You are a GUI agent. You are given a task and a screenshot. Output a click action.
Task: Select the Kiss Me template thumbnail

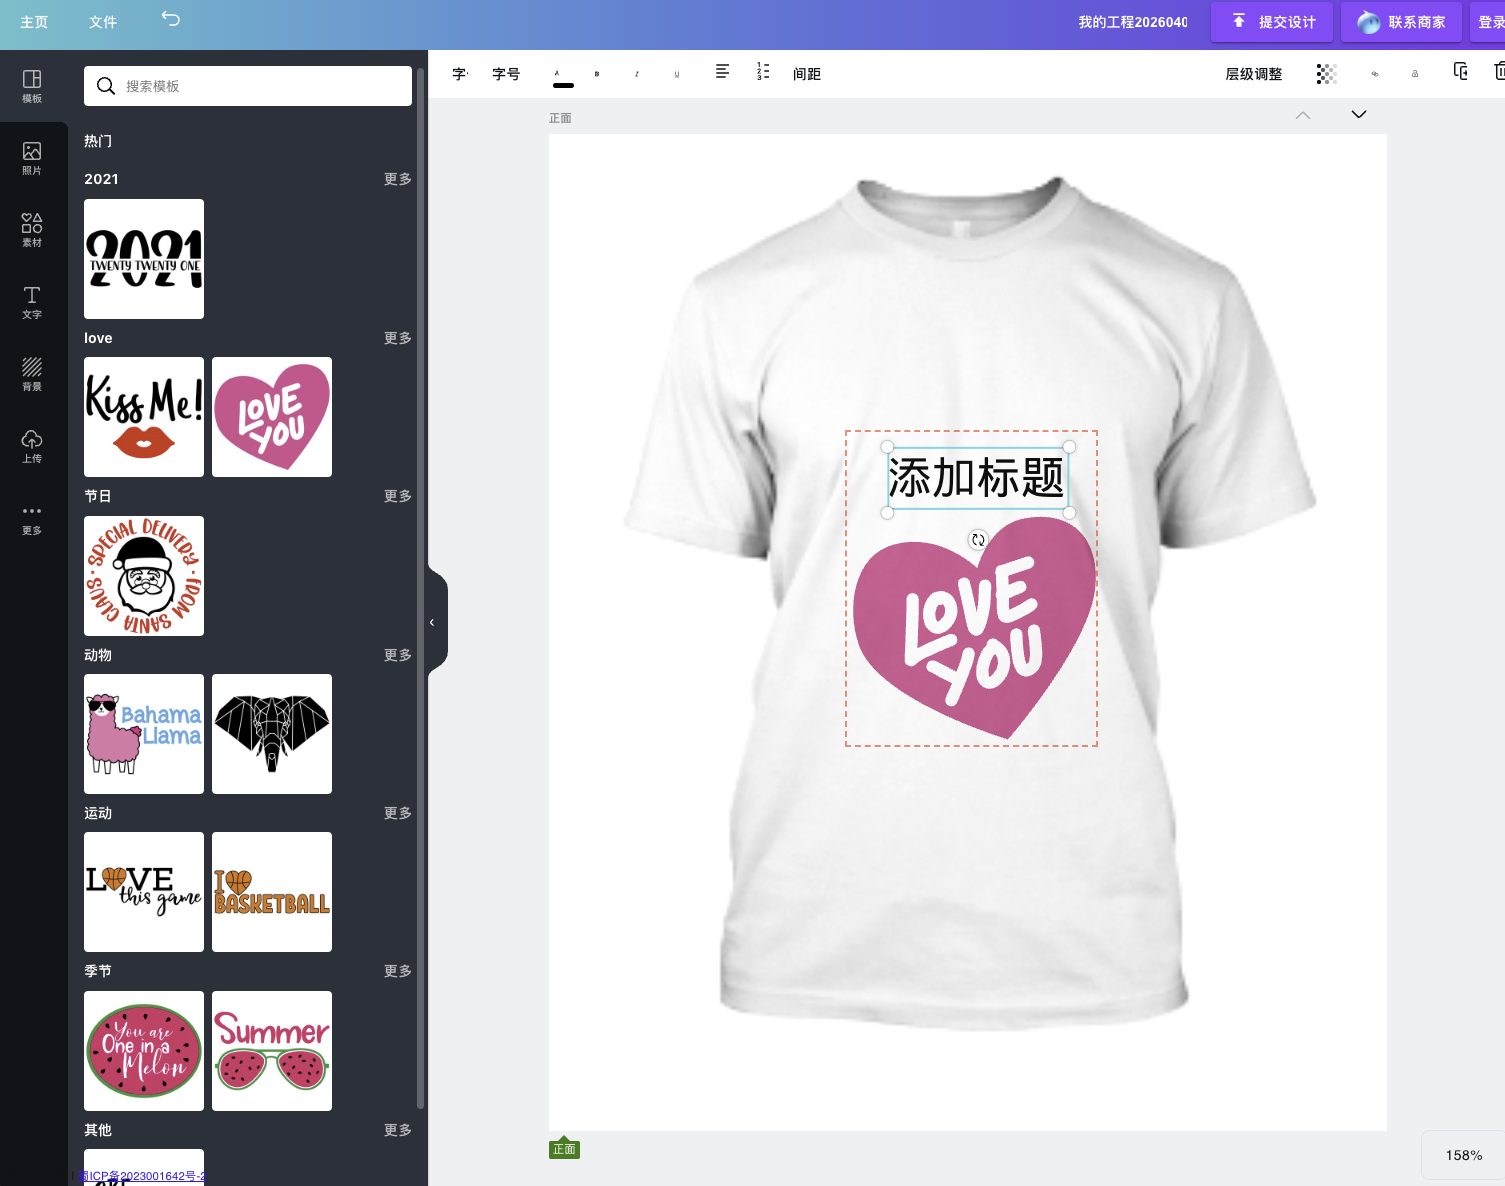click(143, 416)
